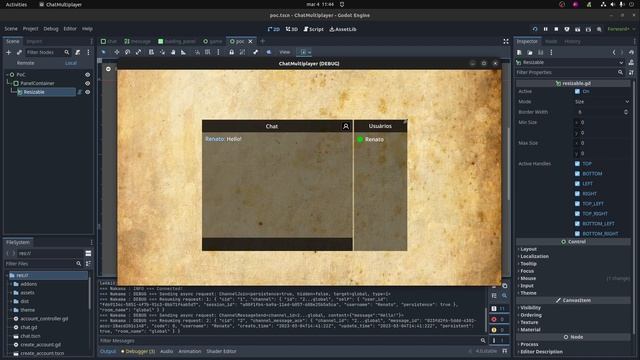Viewport: 640px width, 360px height.
Task: Select the Move Mode tool
Action: coord(117,52)
